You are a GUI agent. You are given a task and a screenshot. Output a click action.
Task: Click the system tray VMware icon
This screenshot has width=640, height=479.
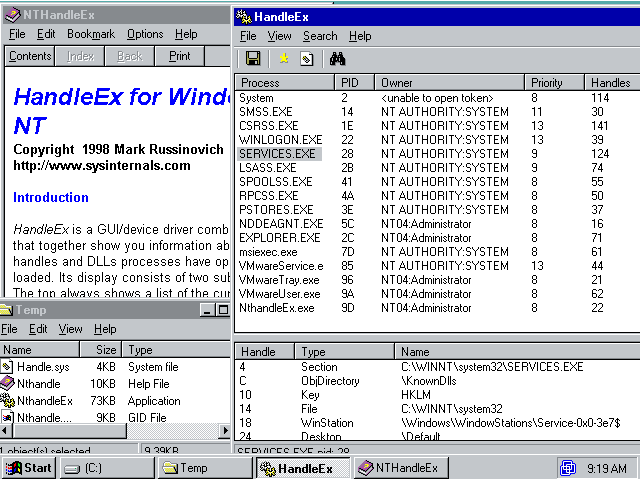[568, 468]
